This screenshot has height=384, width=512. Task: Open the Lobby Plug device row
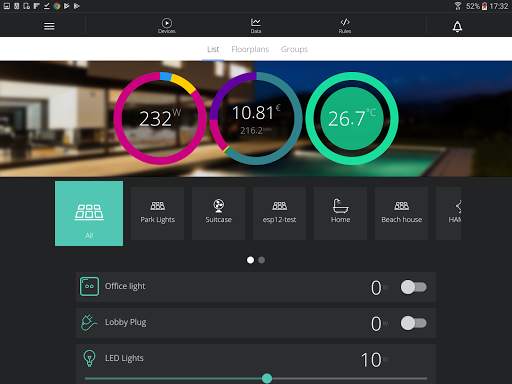coord(256,323)
